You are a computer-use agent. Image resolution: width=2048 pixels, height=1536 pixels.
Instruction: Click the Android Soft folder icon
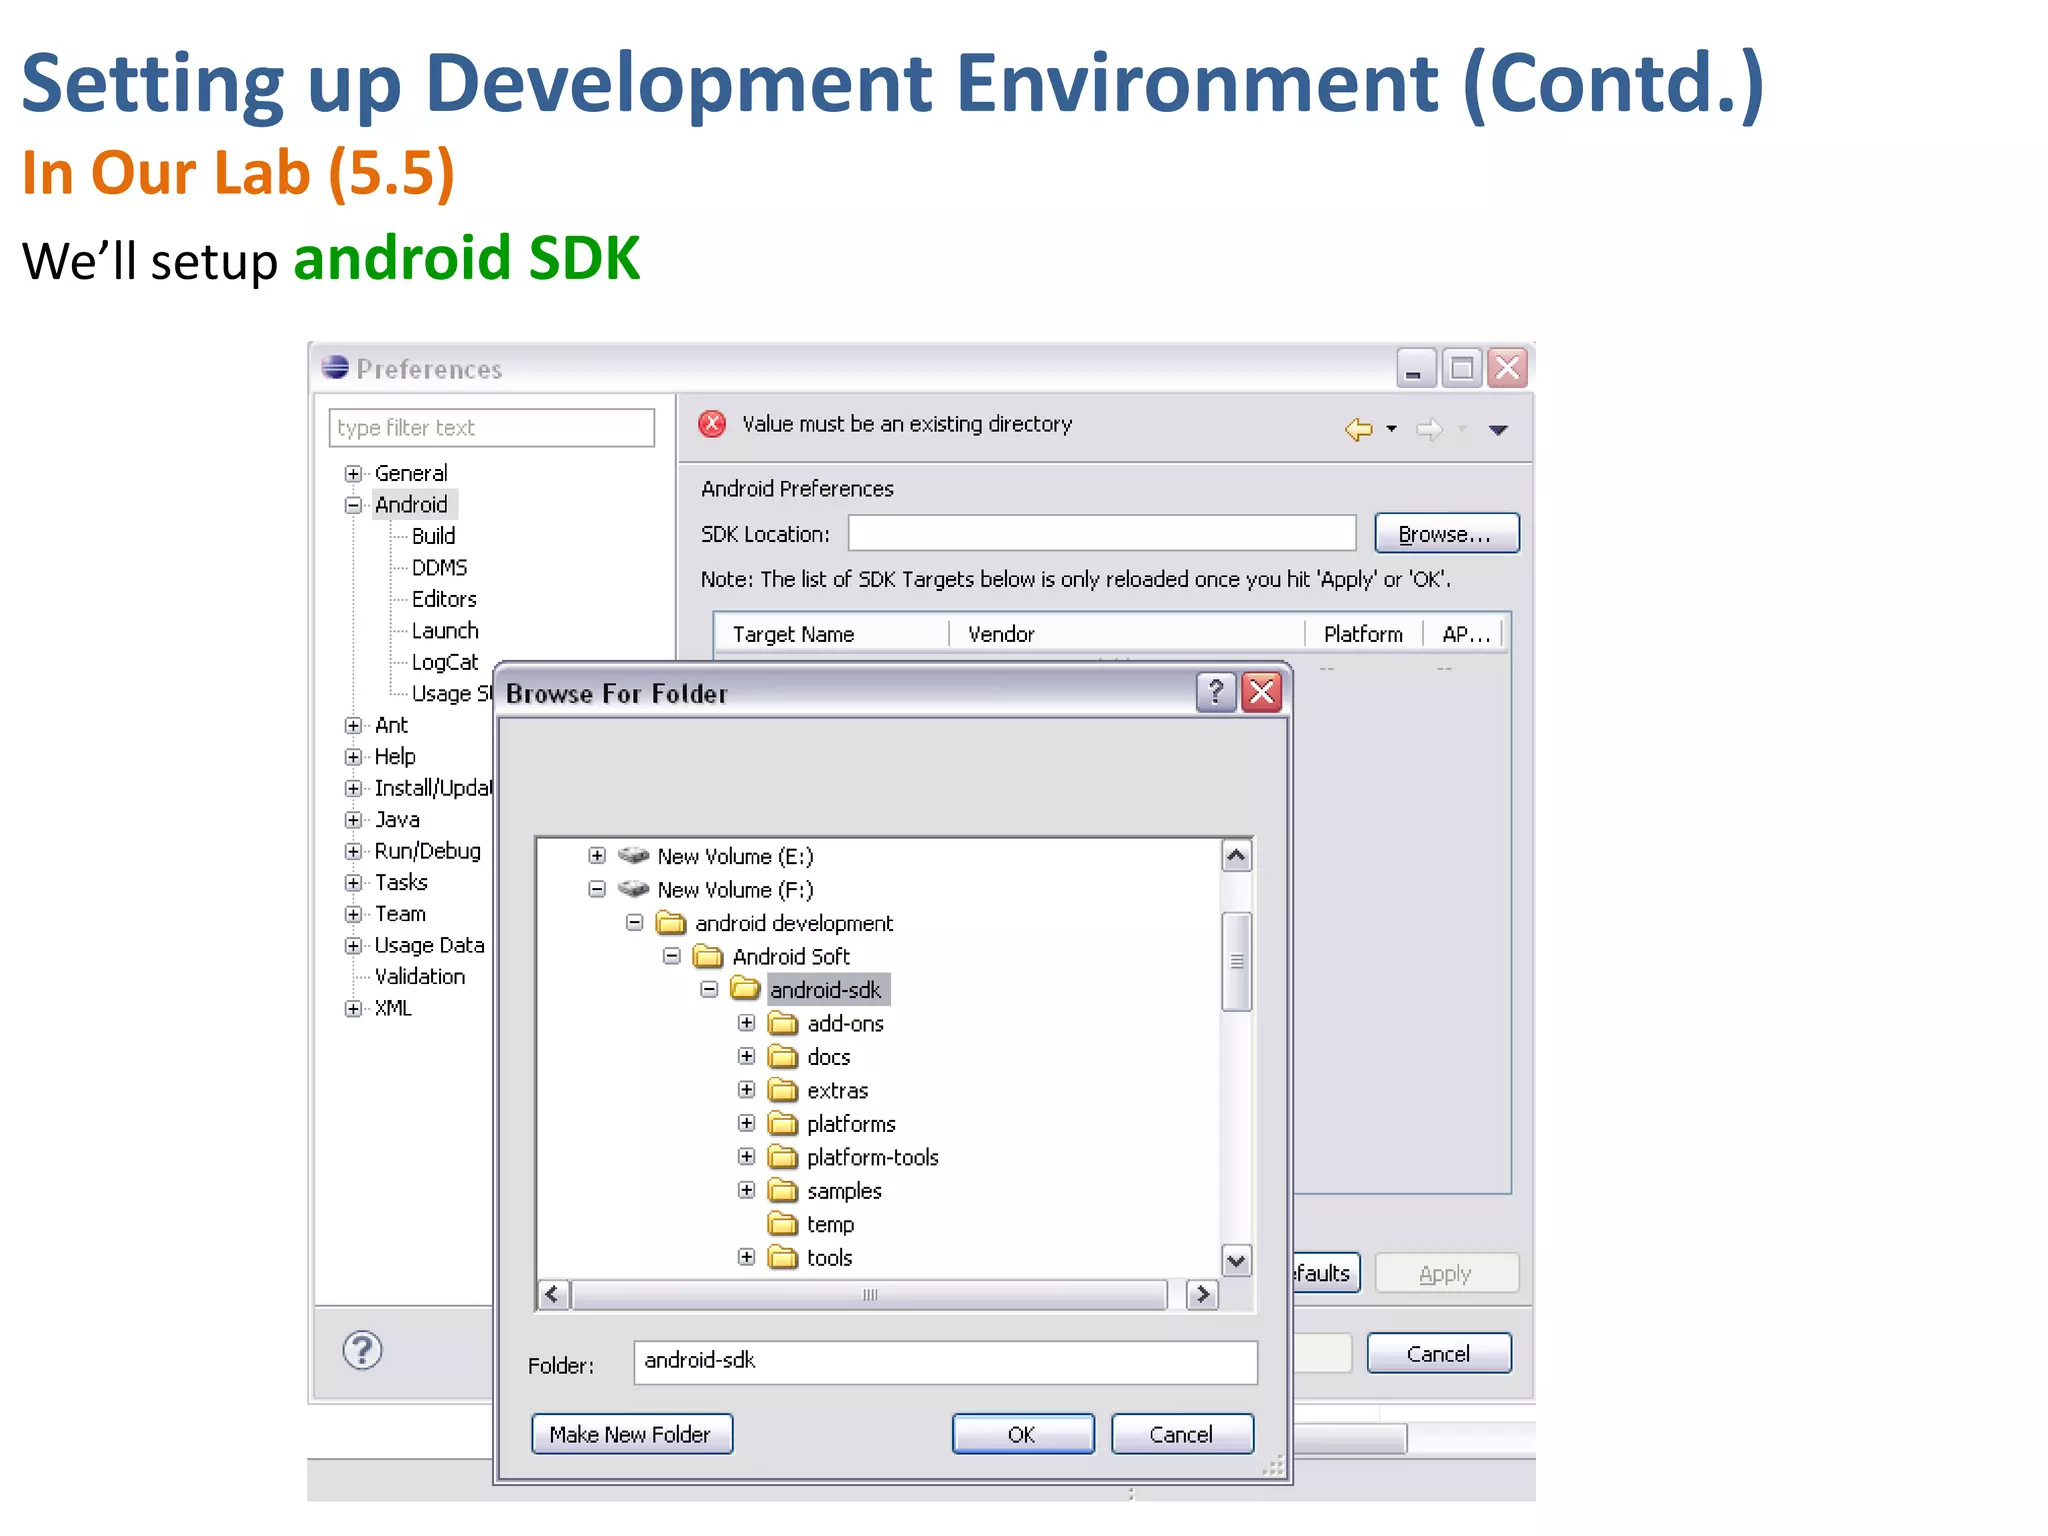[708, 956]
